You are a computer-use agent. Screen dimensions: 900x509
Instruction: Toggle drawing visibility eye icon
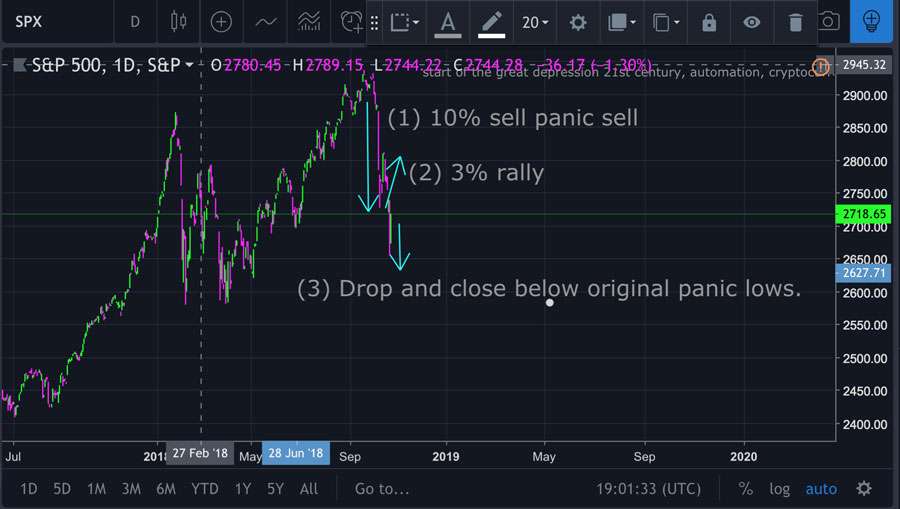tap(751, 22)
